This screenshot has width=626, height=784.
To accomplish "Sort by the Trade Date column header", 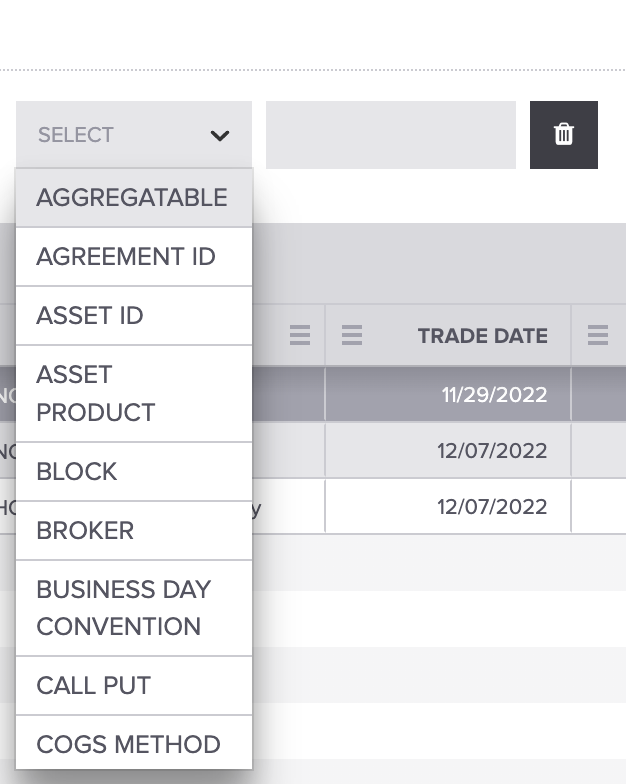I will point(482,336).
